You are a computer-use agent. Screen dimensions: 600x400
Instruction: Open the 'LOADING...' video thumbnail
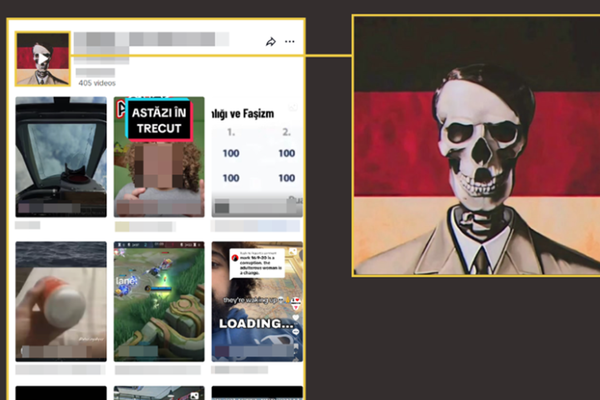coord(258,301)
